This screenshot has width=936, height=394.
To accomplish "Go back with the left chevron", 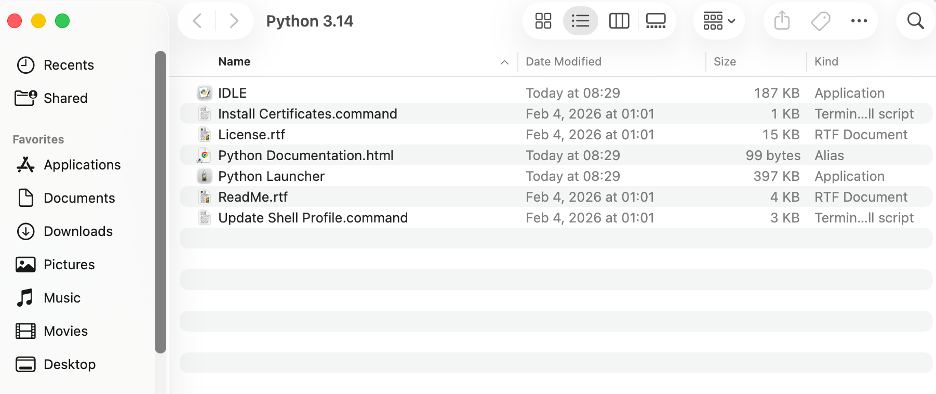I will coord(197,21).
